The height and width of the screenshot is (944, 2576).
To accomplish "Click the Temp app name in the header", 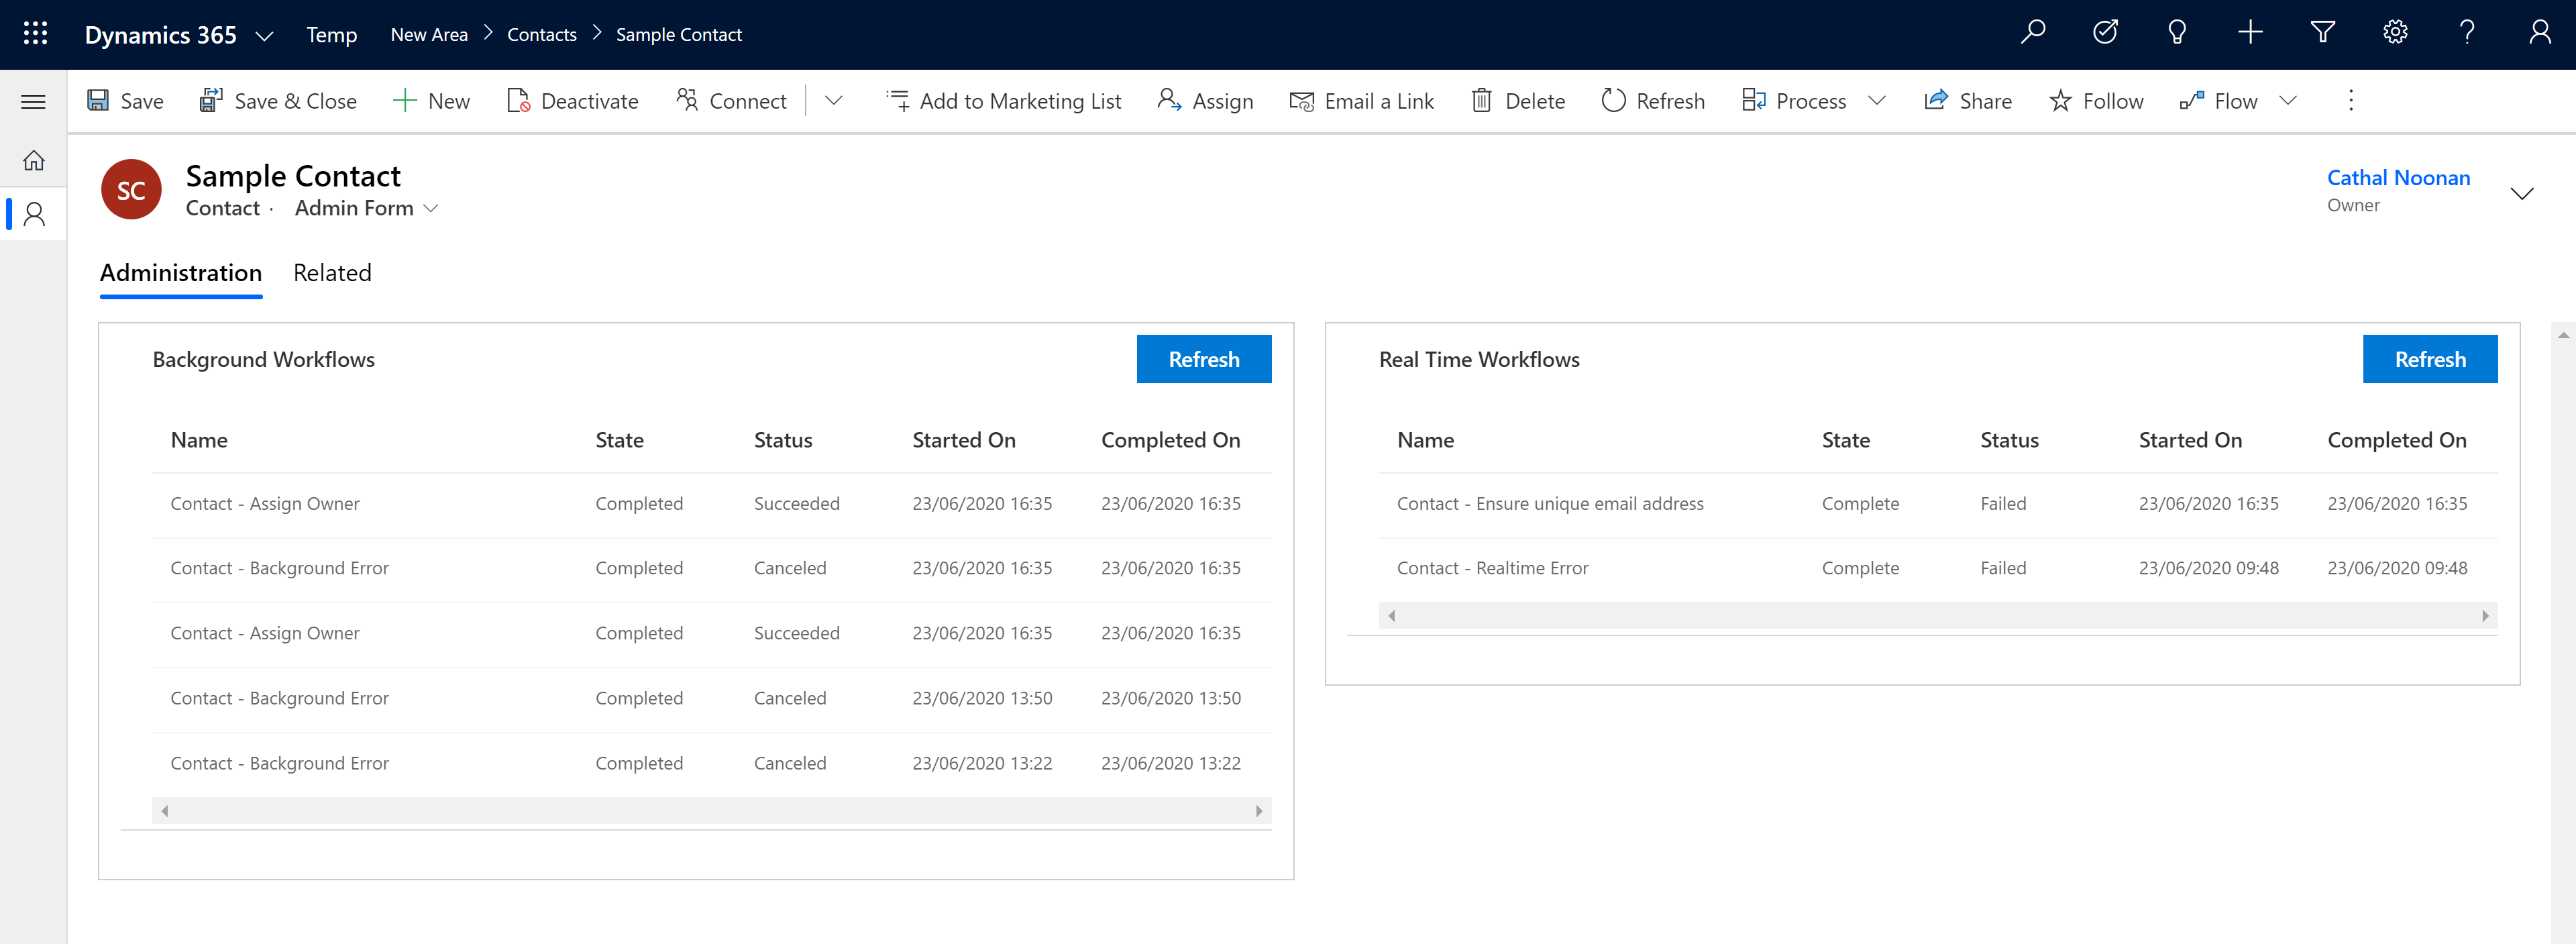I will (x=331, y=35).
